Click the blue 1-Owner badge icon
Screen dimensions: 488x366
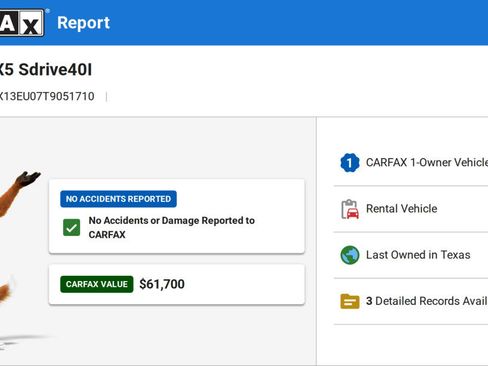[350, 163]
